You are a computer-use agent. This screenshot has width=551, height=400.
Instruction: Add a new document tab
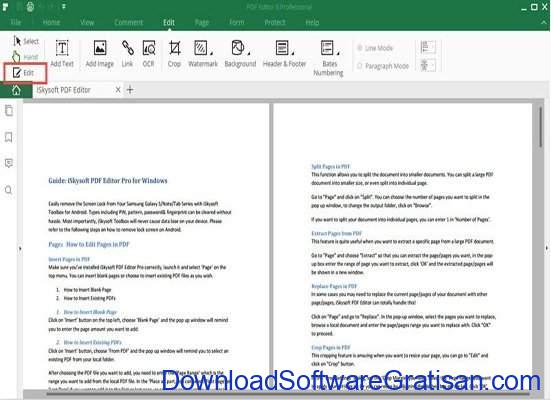[x=130, y=90]
